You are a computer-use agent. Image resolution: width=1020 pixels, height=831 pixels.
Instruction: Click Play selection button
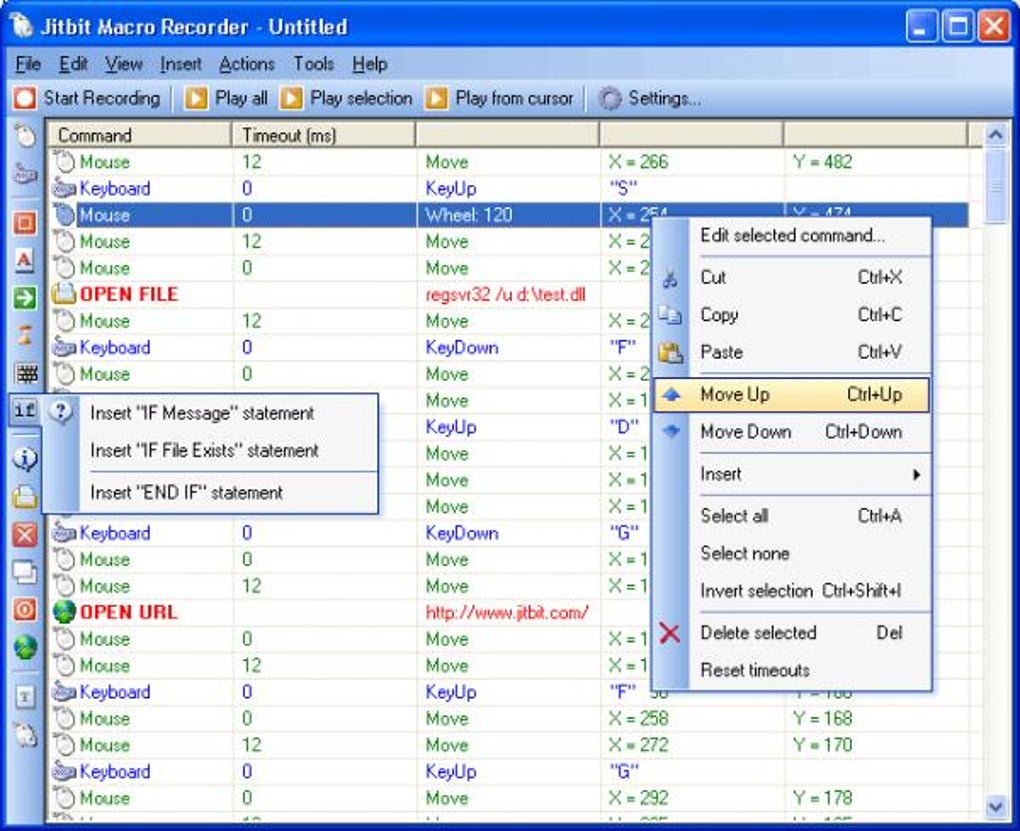[347, 99]
